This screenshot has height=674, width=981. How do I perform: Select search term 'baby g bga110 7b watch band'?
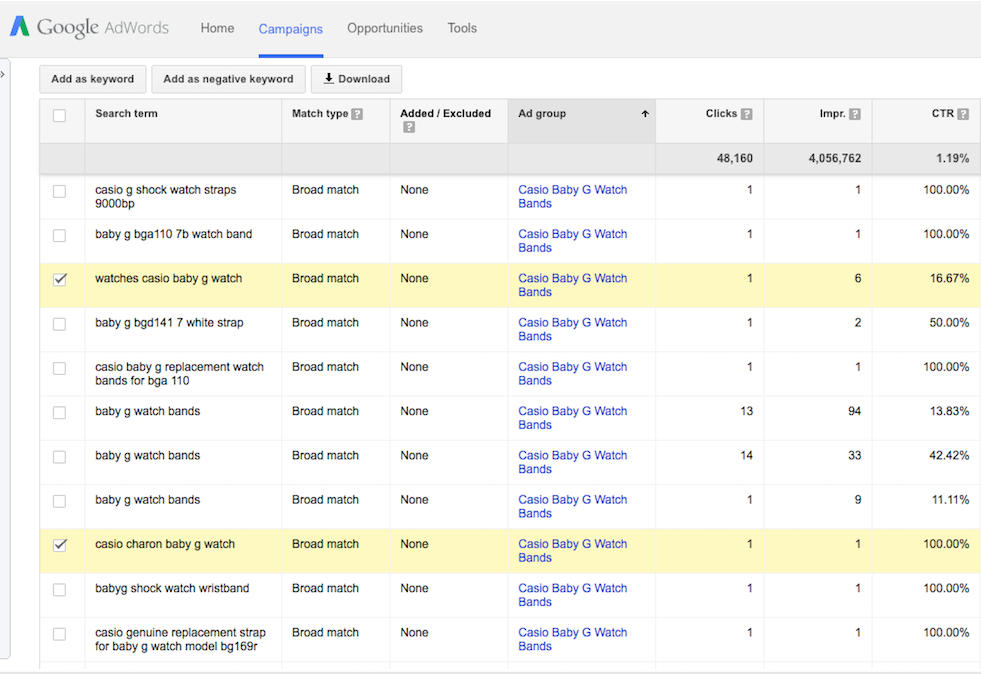pos(173,234)
